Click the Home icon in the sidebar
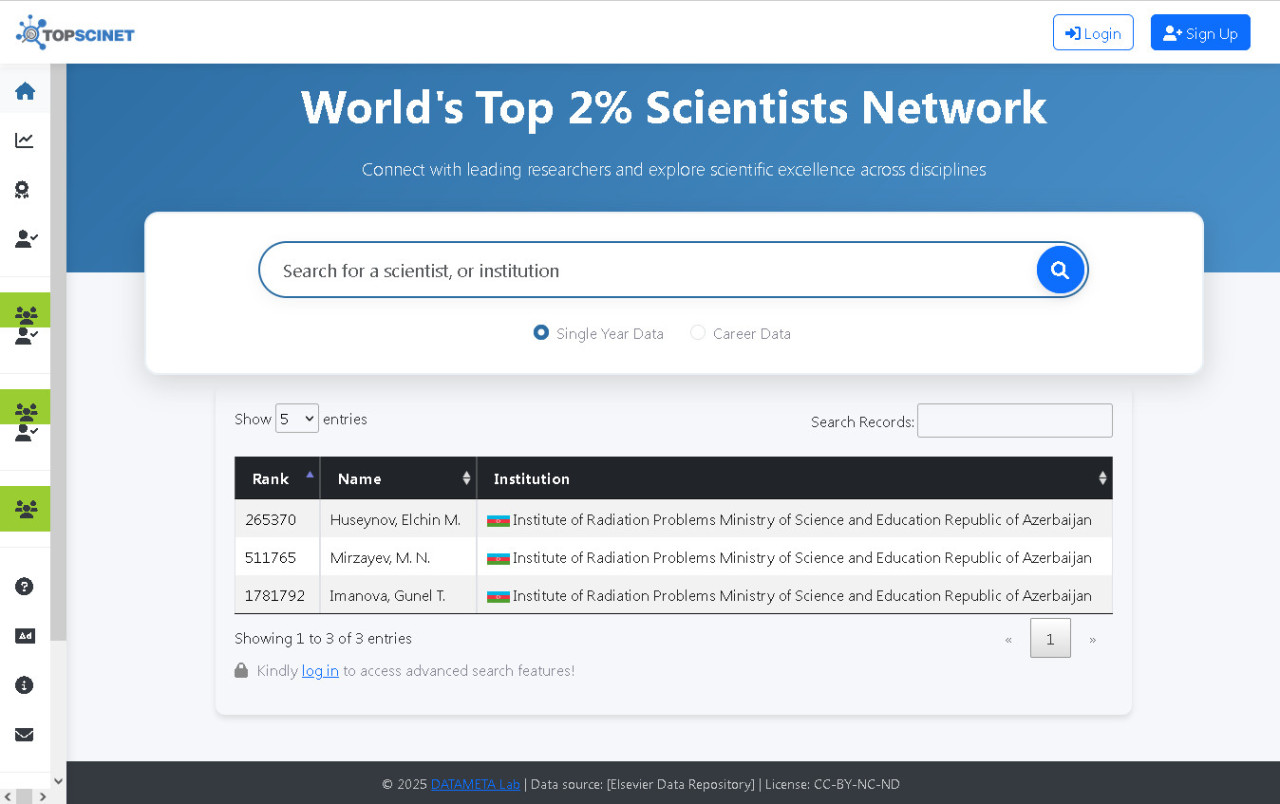Image resolution: width=1280 pixels, height=804 pixels. pyautogui.click(x=25, y=91)
